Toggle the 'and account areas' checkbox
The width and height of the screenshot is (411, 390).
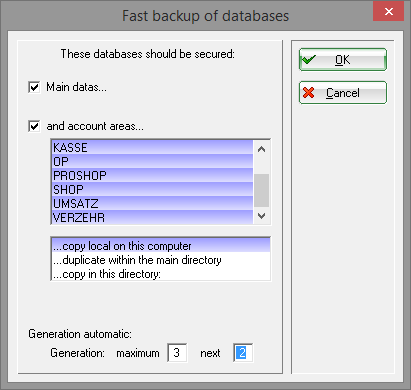tap(34, 126)
